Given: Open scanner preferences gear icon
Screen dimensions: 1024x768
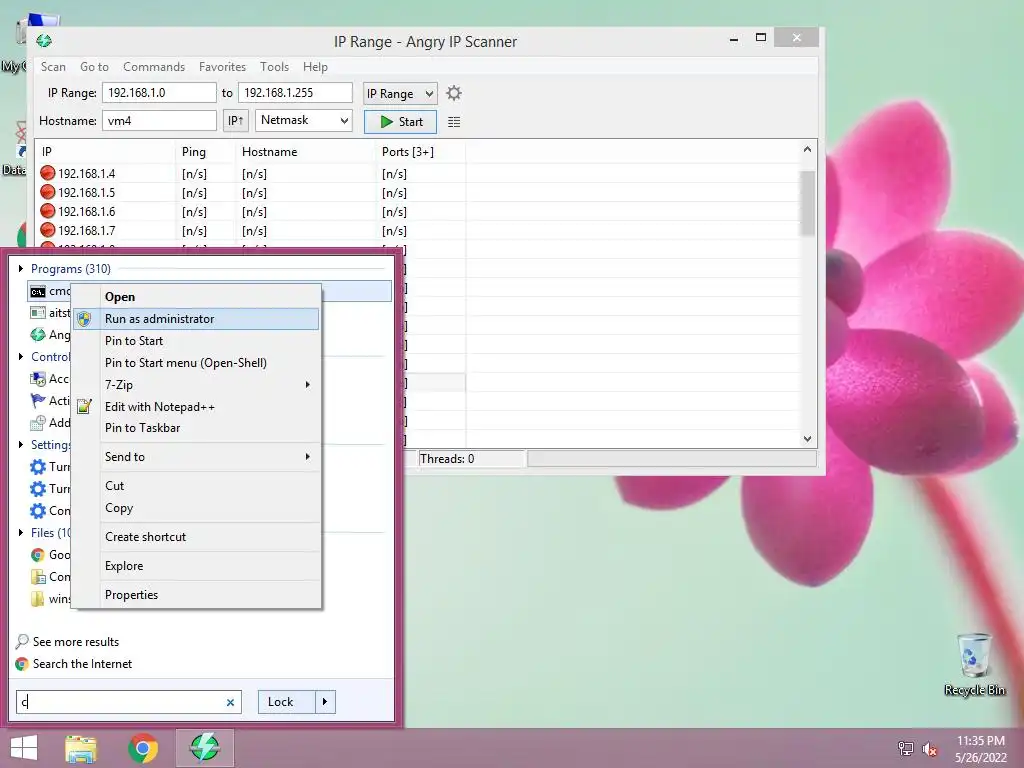Looking at the screenshot, I should [454, 93].
